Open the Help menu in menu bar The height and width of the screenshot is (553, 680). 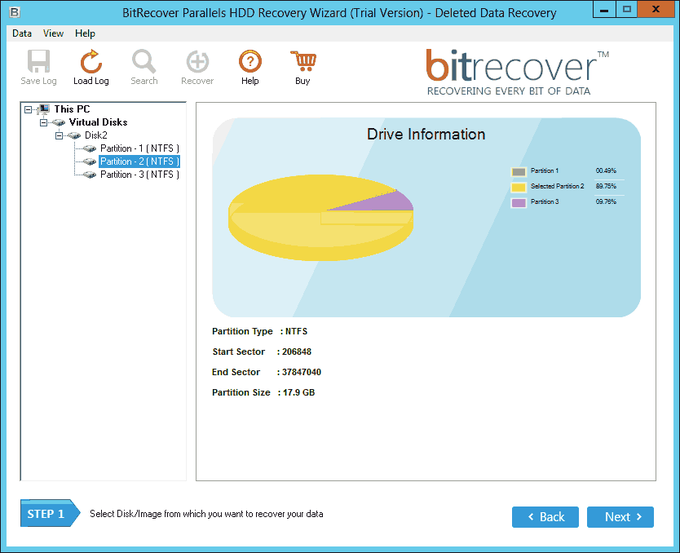click(85, 33)
